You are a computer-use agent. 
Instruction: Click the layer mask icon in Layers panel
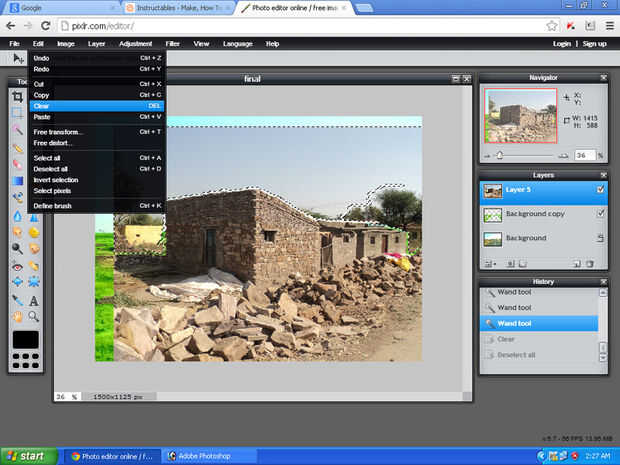510,264
